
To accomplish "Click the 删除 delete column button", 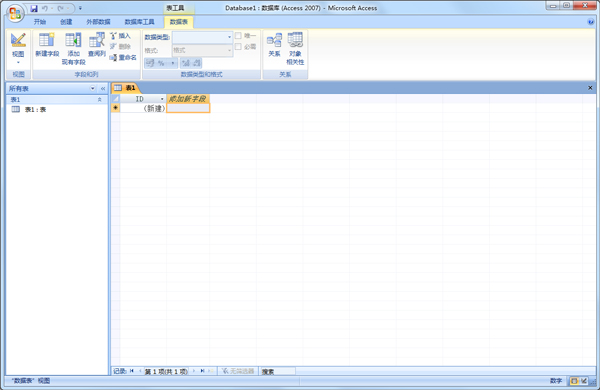I will point(121,46).
